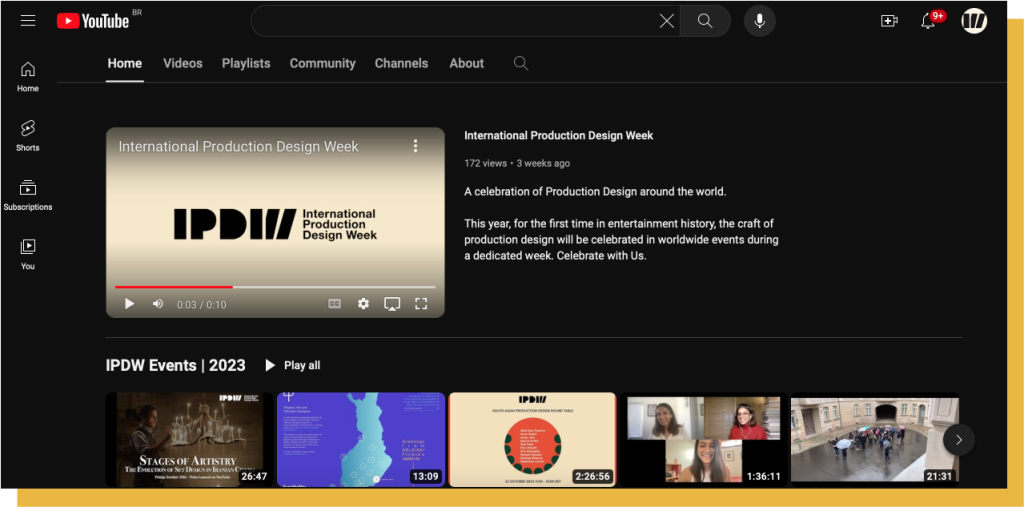This screenshot has height=507, width=1024.
Task: Search within channel using magnifier icon
Action: (520, 63)
